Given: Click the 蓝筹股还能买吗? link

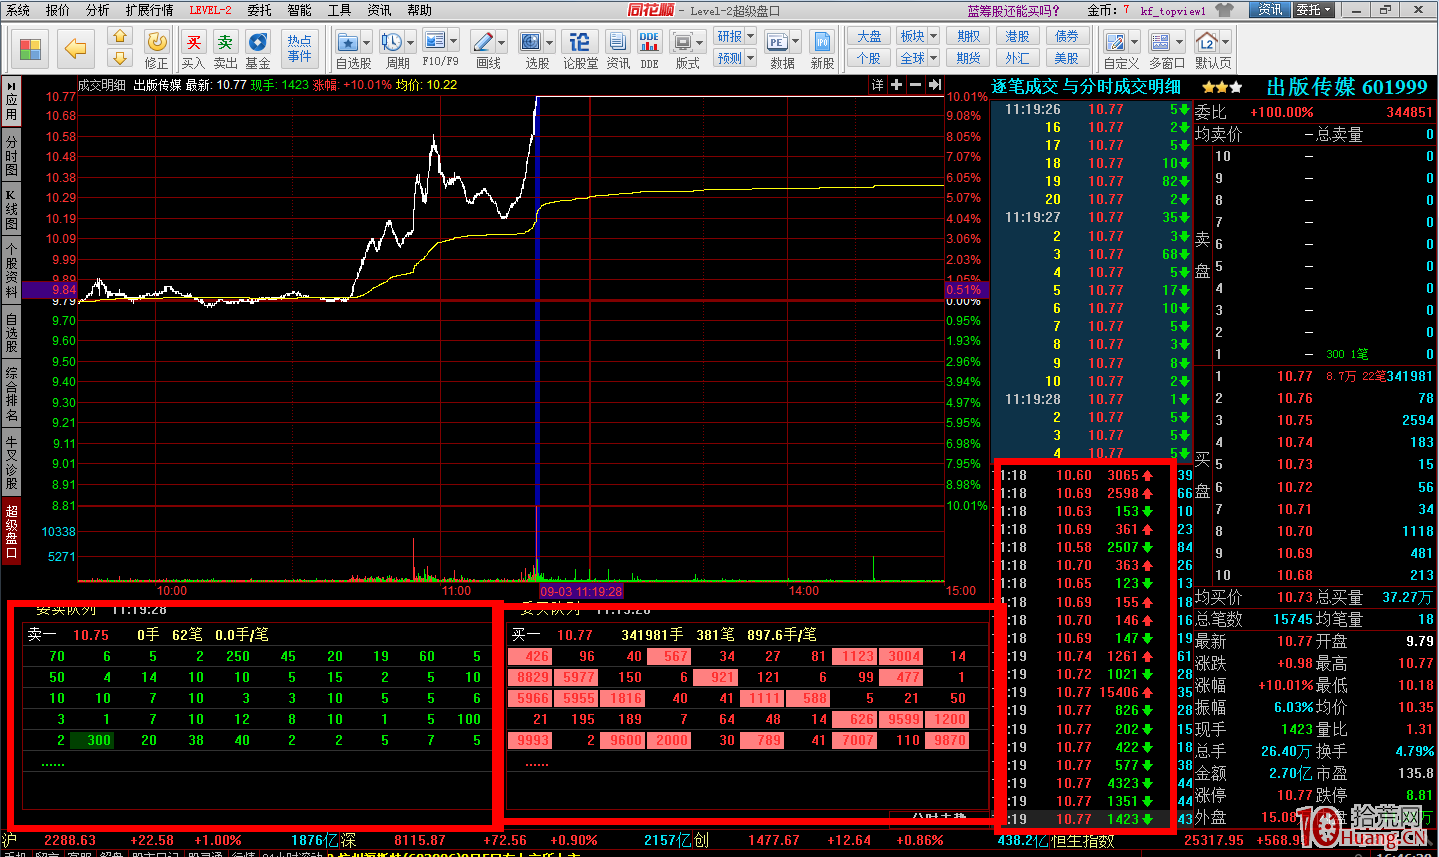Looking at the screenshot, I should (x=1013, y=11).
